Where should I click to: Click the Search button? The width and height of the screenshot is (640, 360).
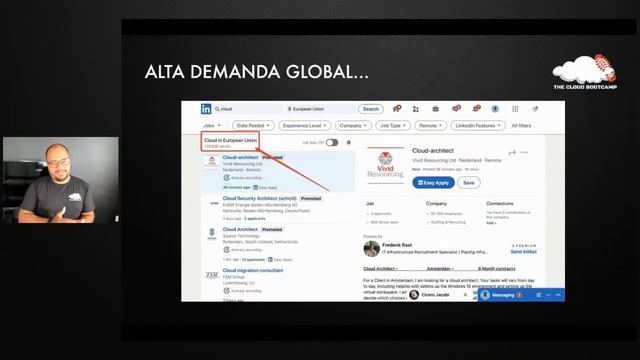tap(371, 109)
